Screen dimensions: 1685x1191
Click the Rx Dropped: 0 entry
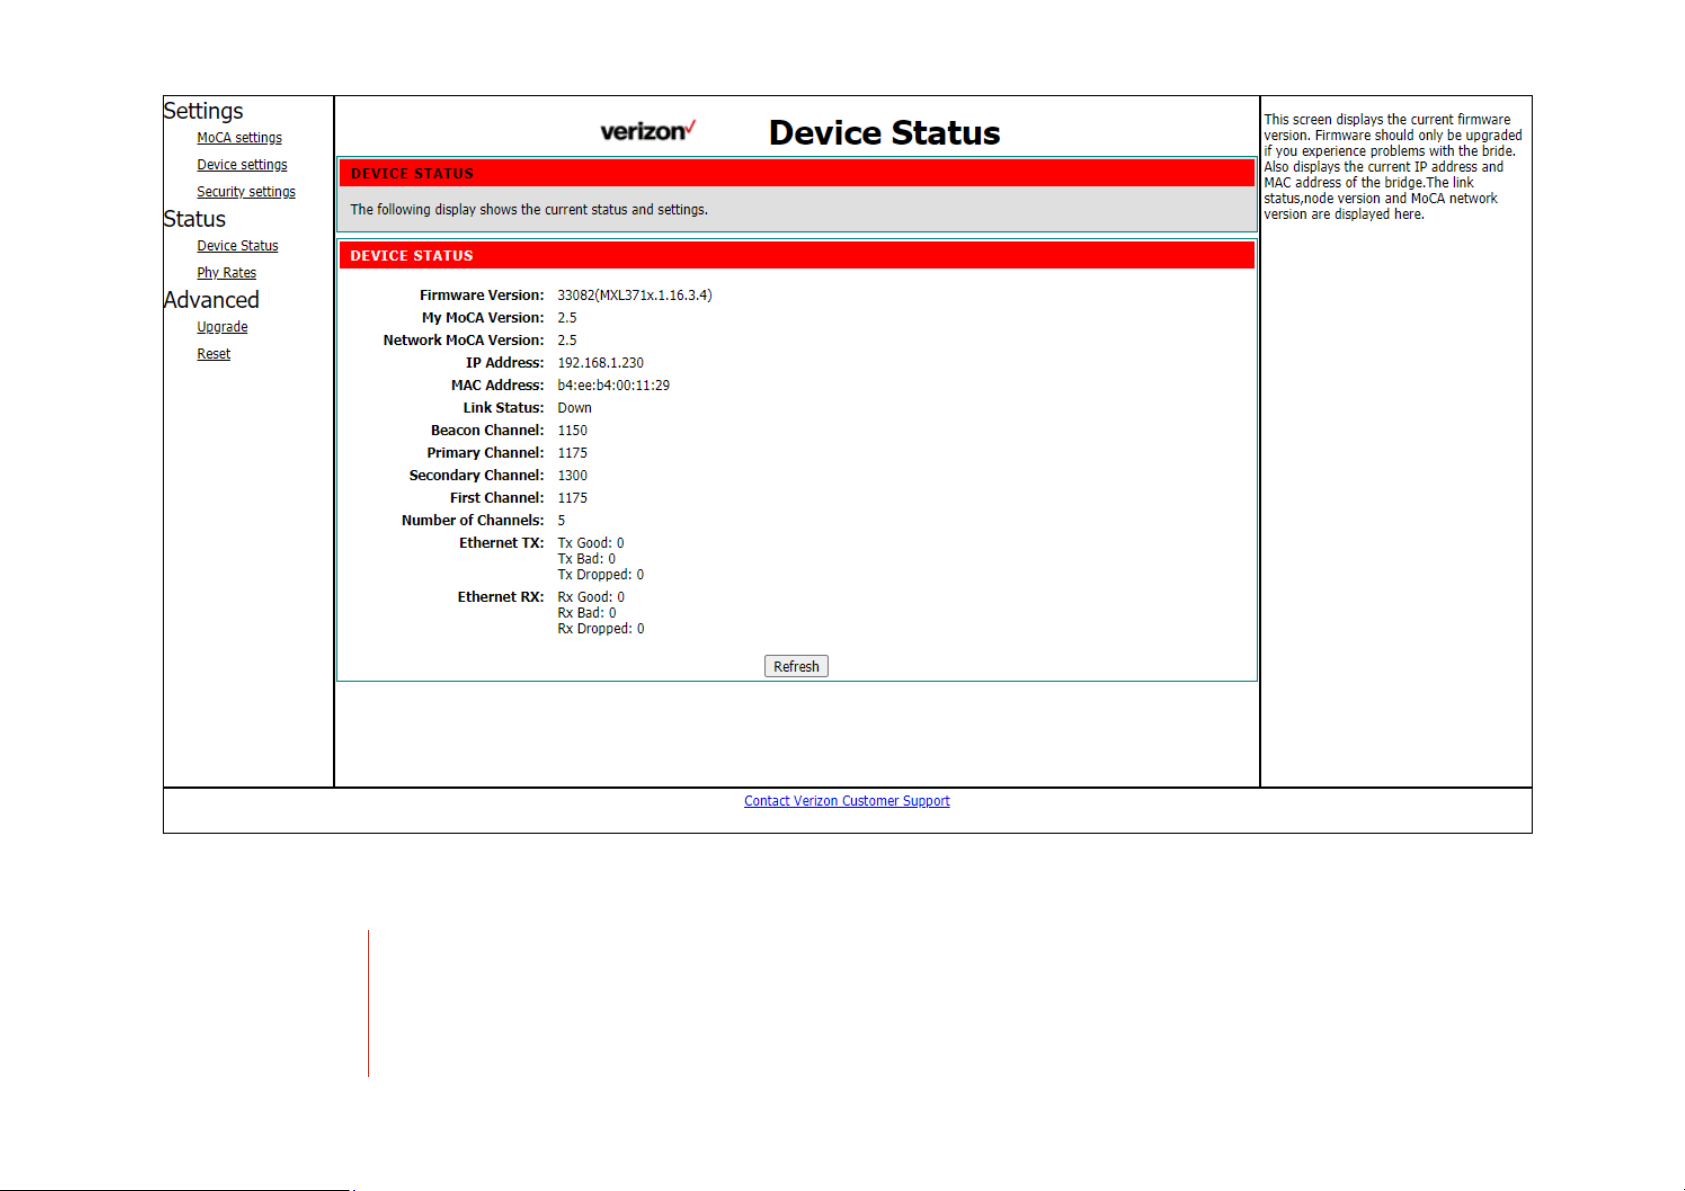point(601,629)
